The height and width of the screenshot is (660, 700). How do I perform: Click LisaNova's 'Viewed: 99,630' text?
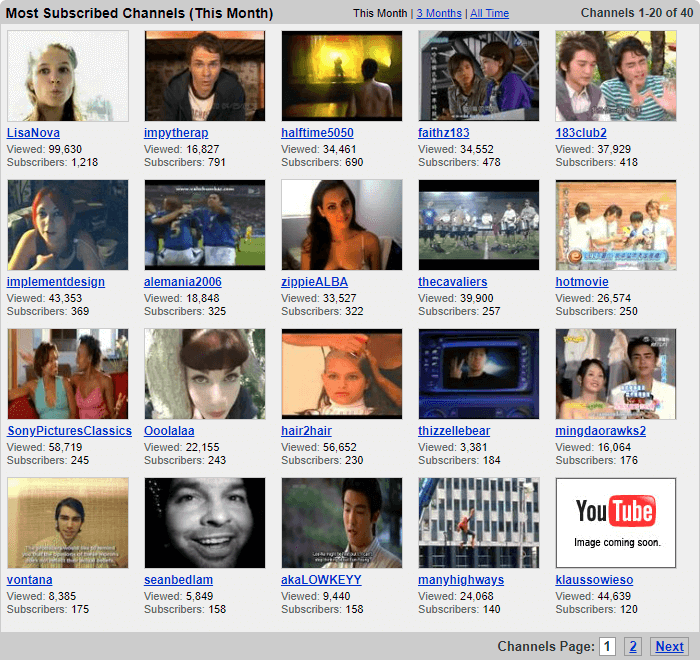click(44, 149)
